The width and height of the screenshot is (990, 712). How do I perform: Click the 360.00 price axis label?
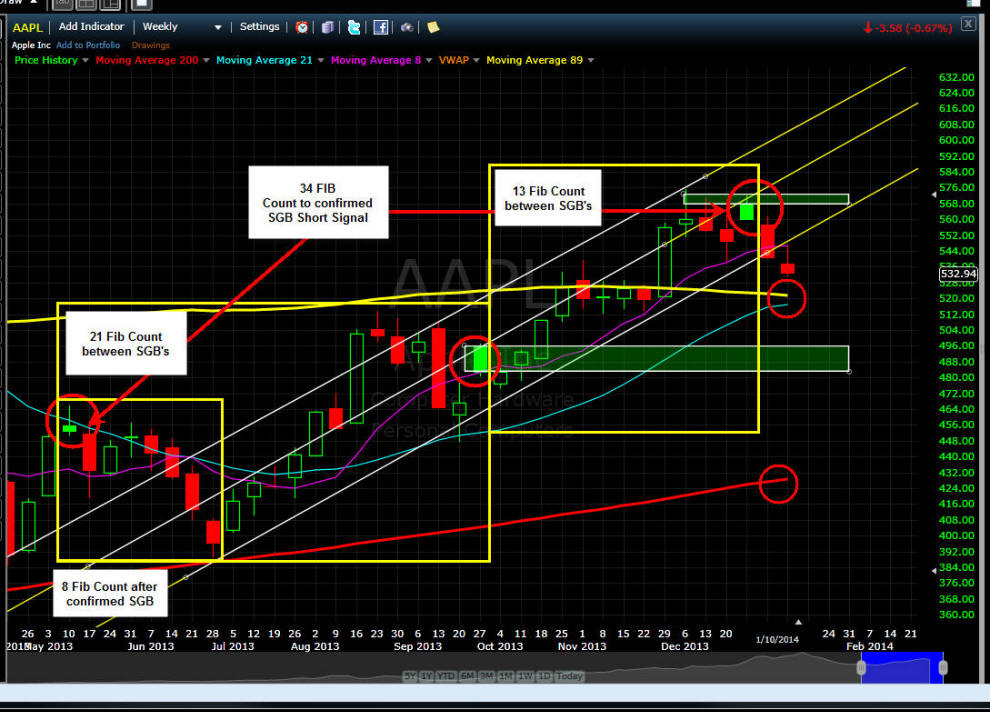(x=957, y=614)
